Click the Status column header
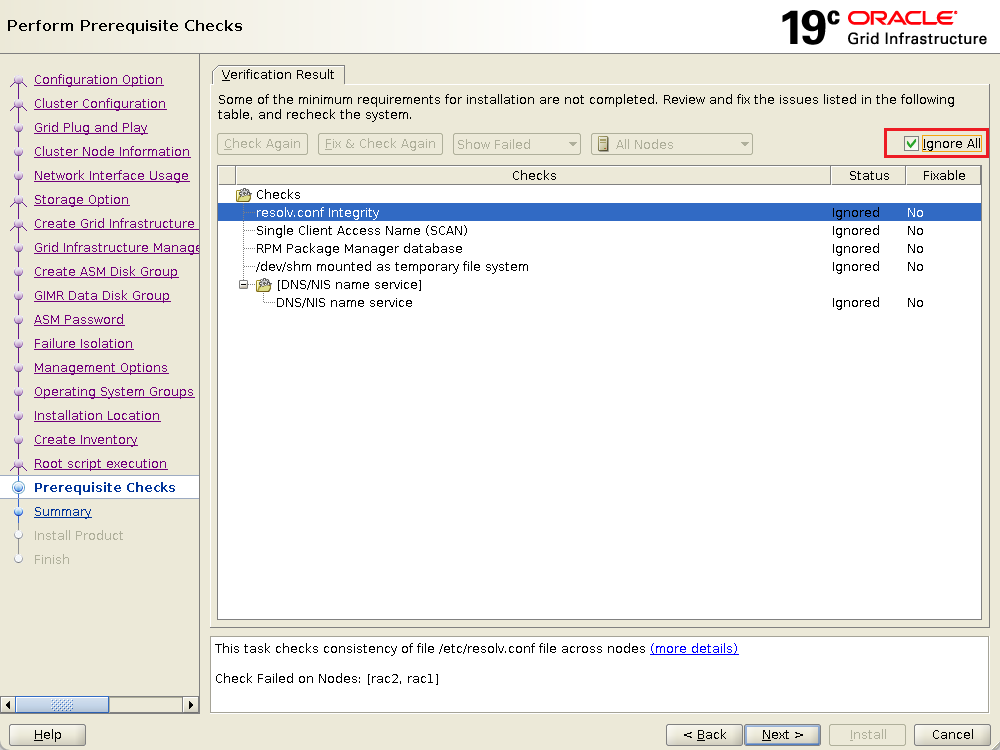 [x=868, y=175]
